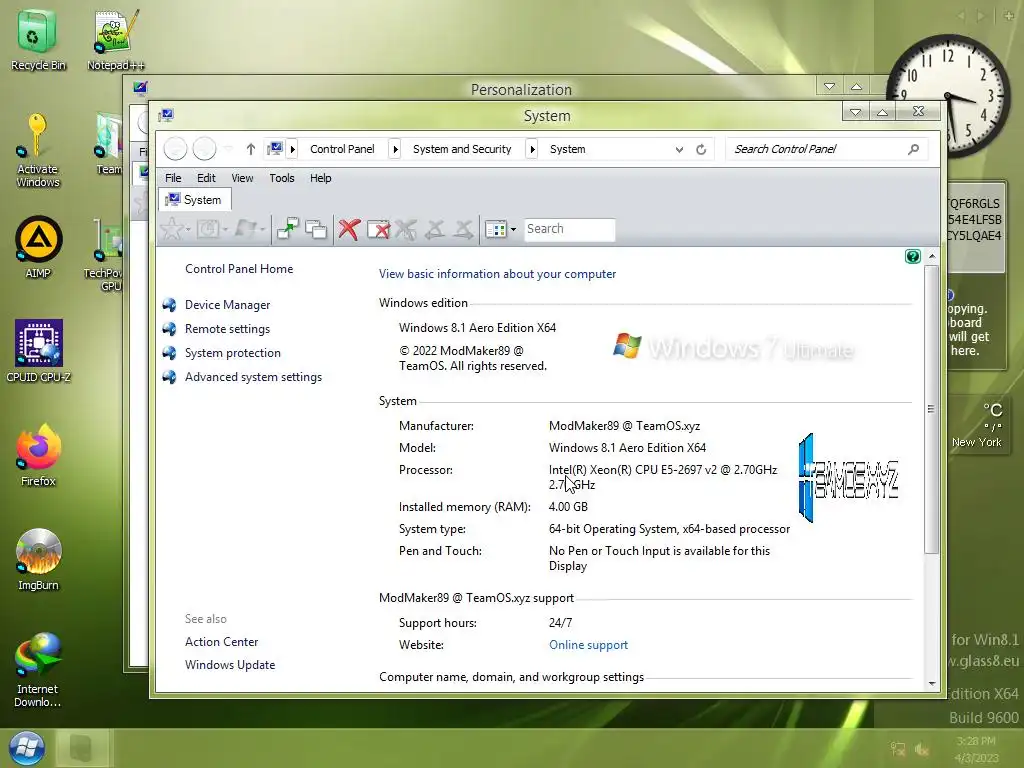Go up one level with the up arrow
The width and height of the screenshot is (1024, 768).
point(250,150)
